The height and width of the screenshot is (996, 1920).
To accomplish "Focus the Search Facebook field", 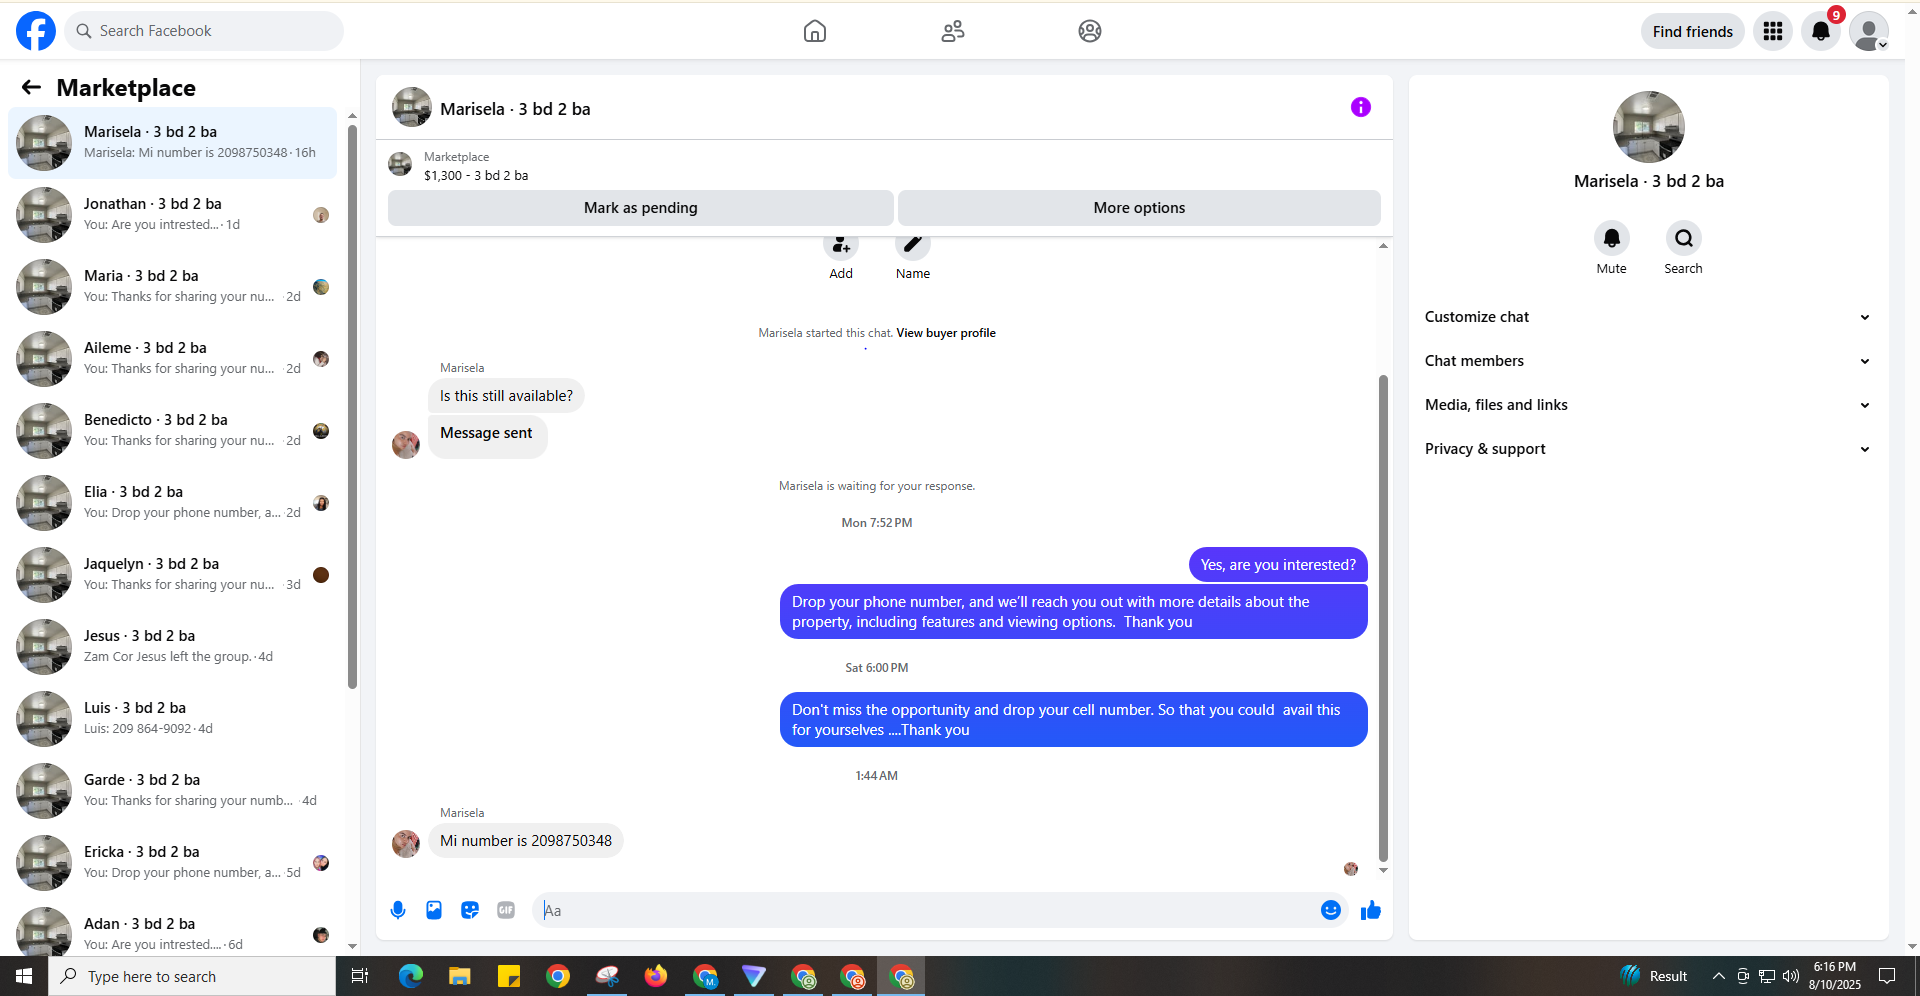I will pyautogui.click(x=204, y=31).
